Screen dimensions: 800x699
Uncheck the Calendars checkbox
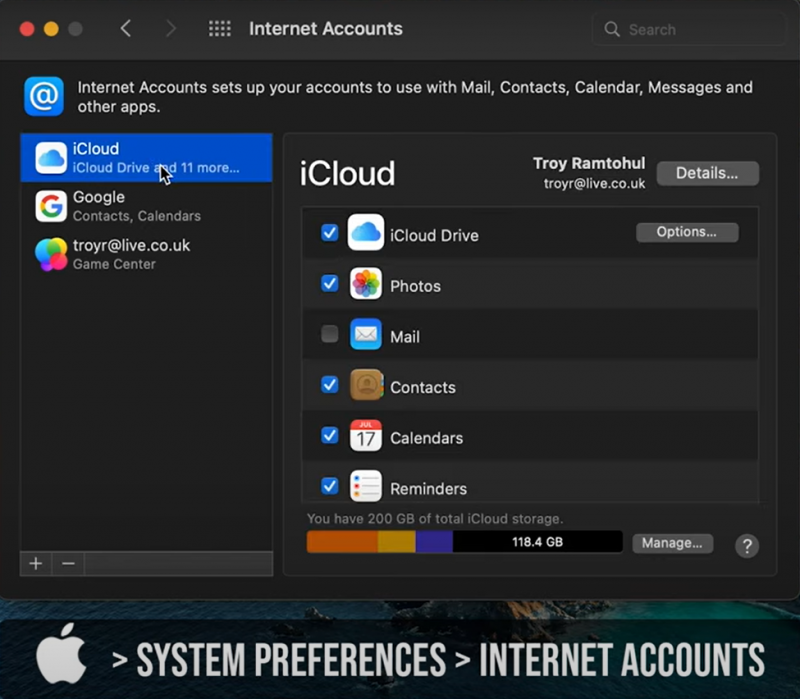330,435
